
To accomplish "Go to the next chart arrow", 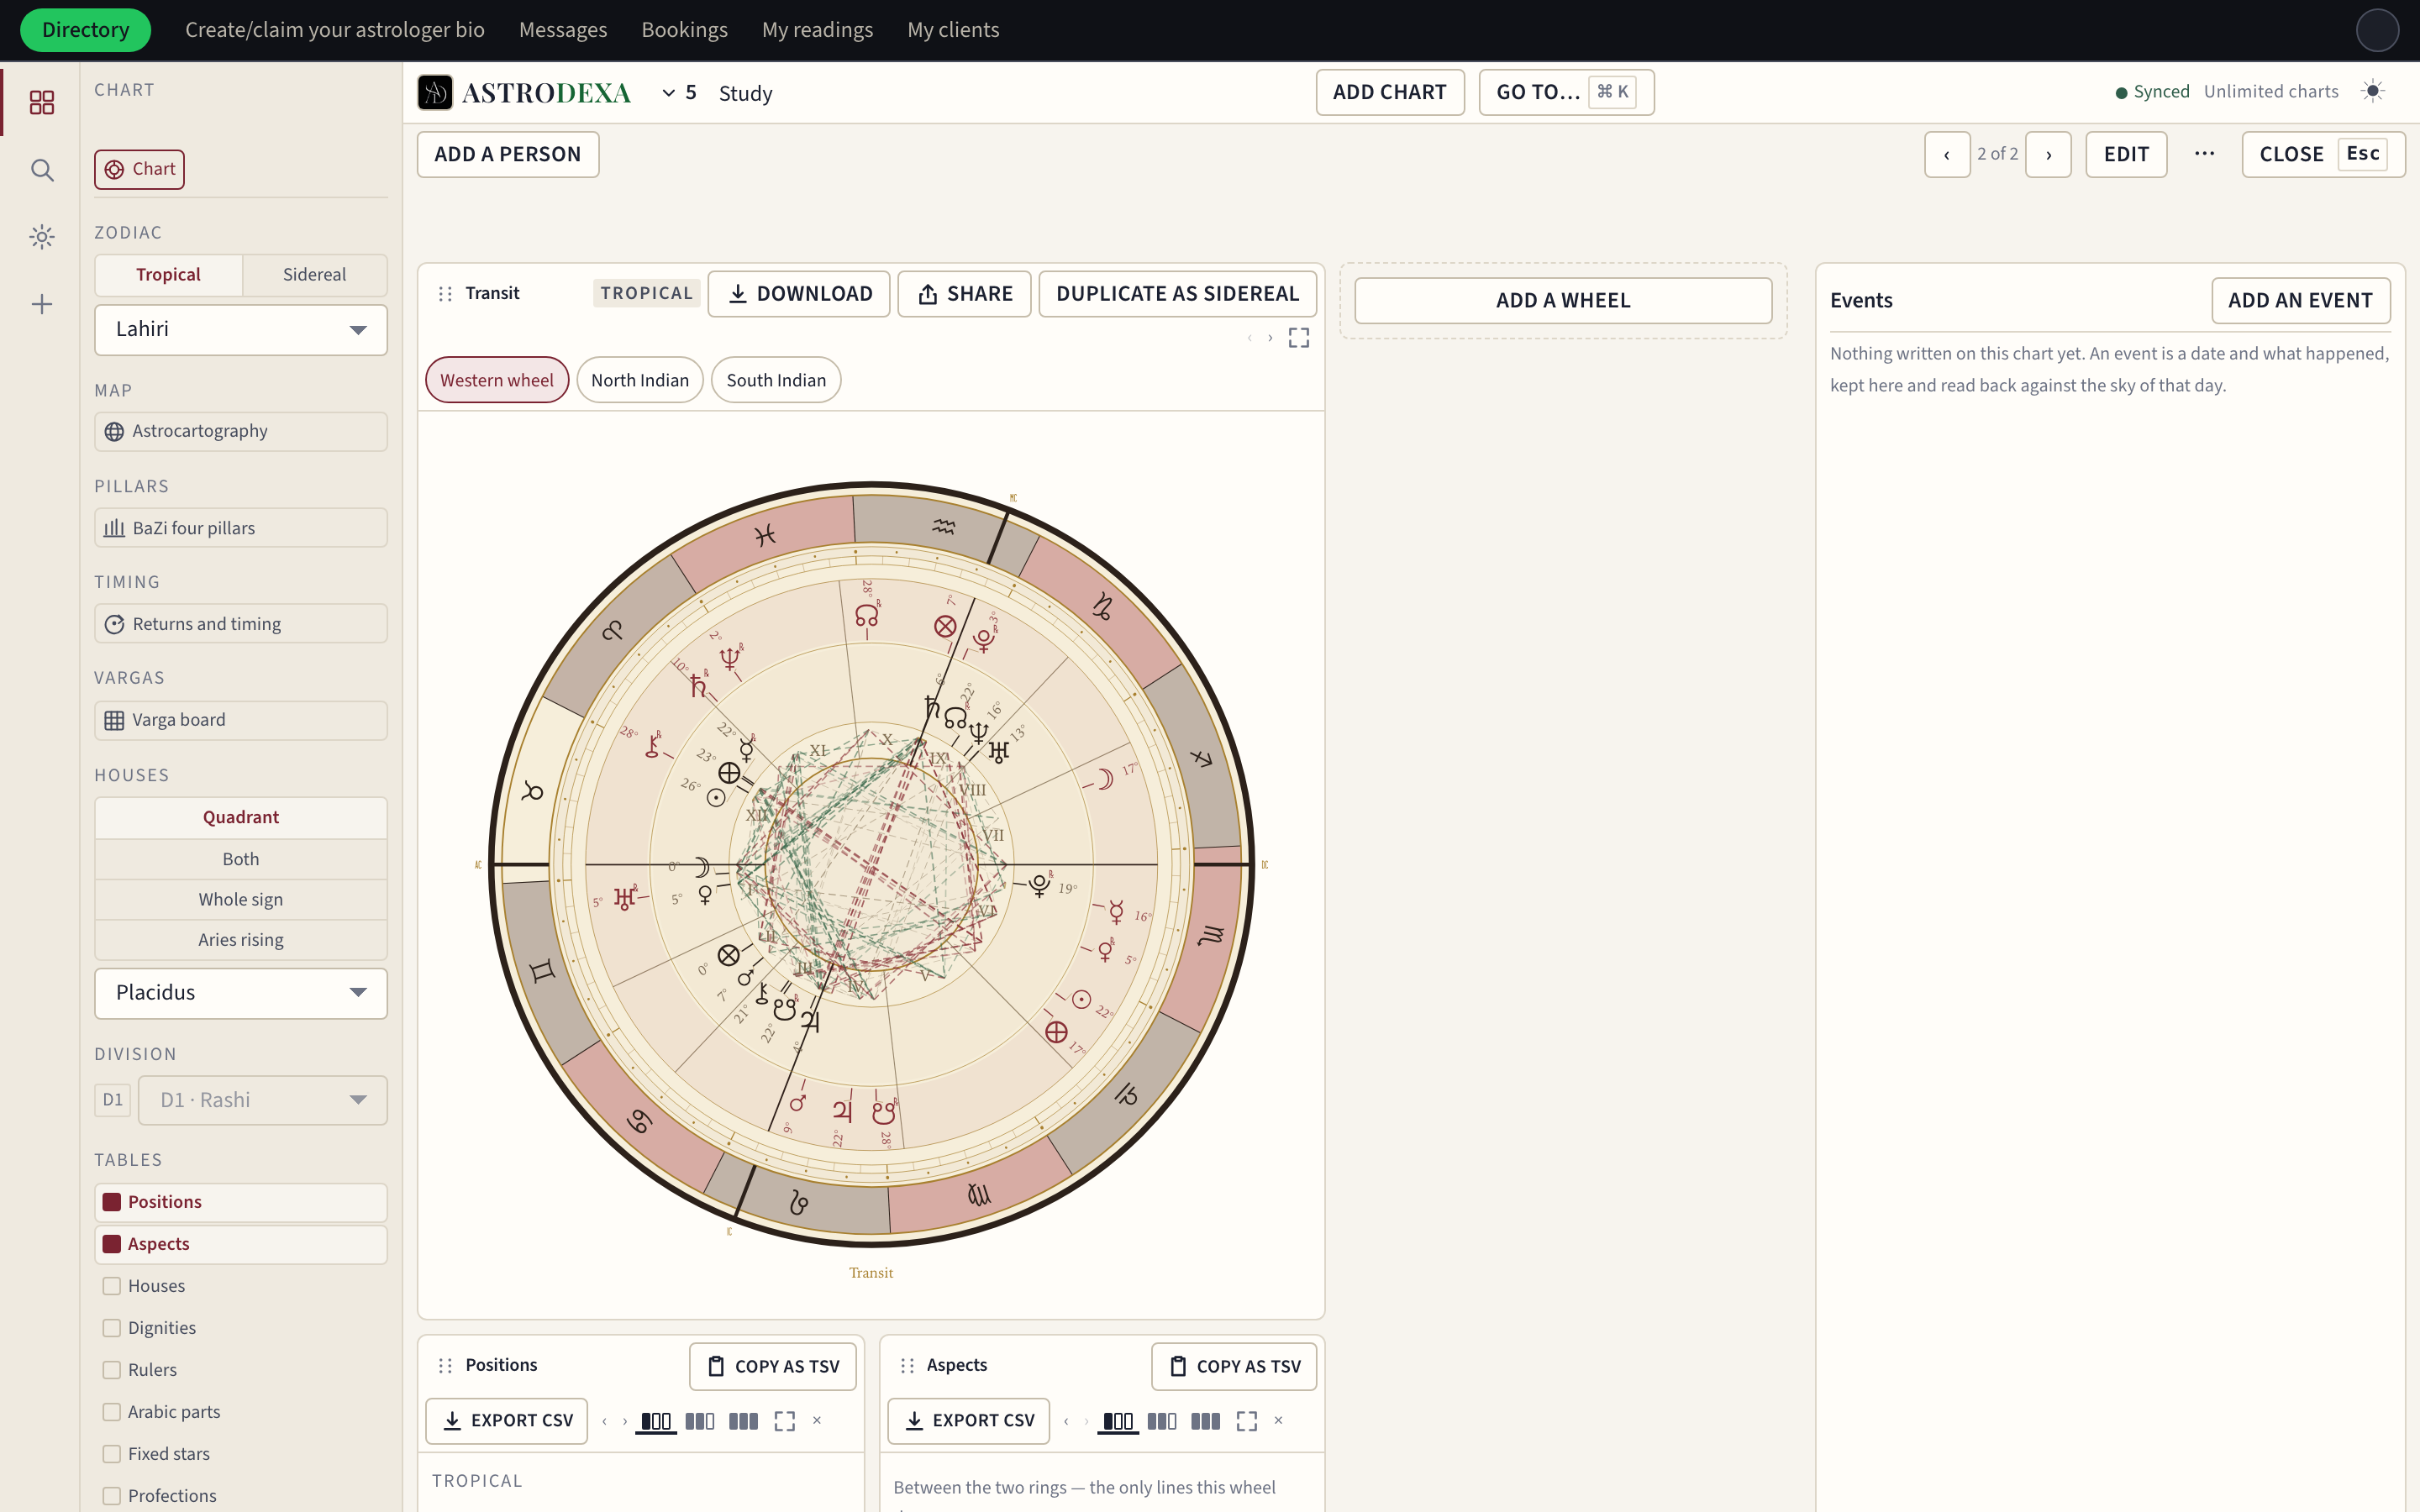I will [x=2048, y=155].
